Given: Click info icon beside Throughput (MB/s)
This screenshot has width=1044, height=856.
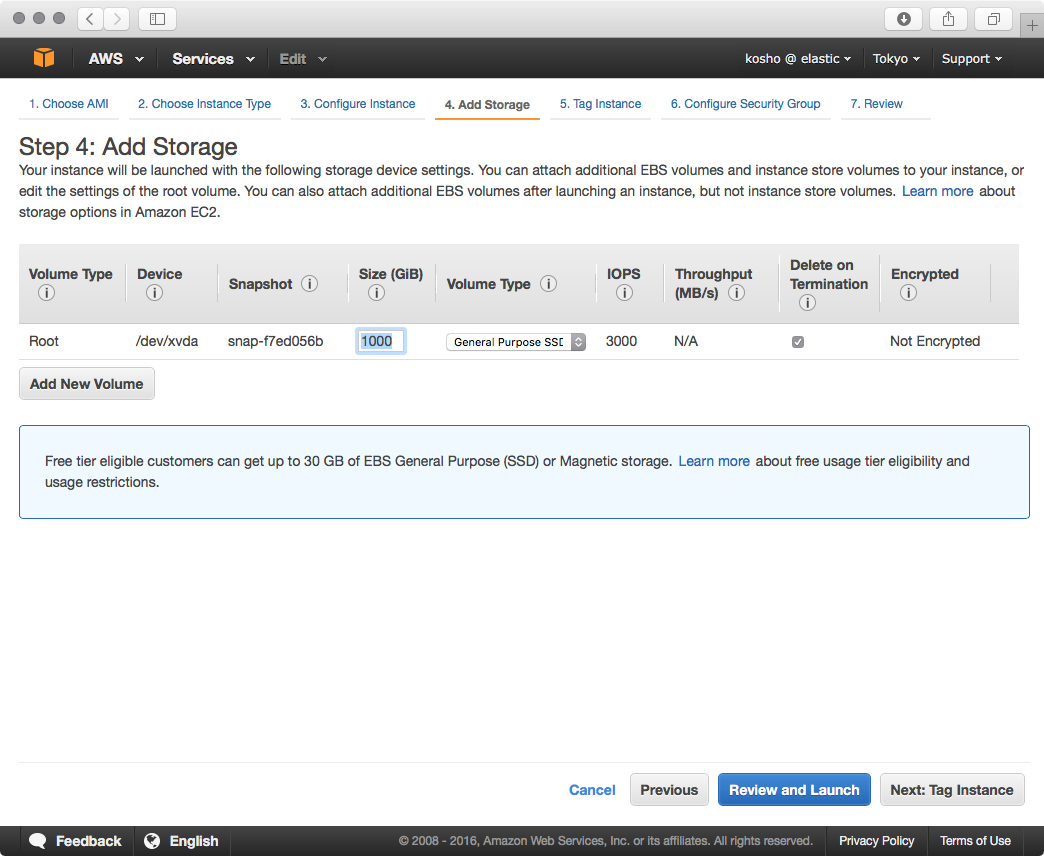Looking at the screenshot, I should pyautogui.click(x=737, y=293).
